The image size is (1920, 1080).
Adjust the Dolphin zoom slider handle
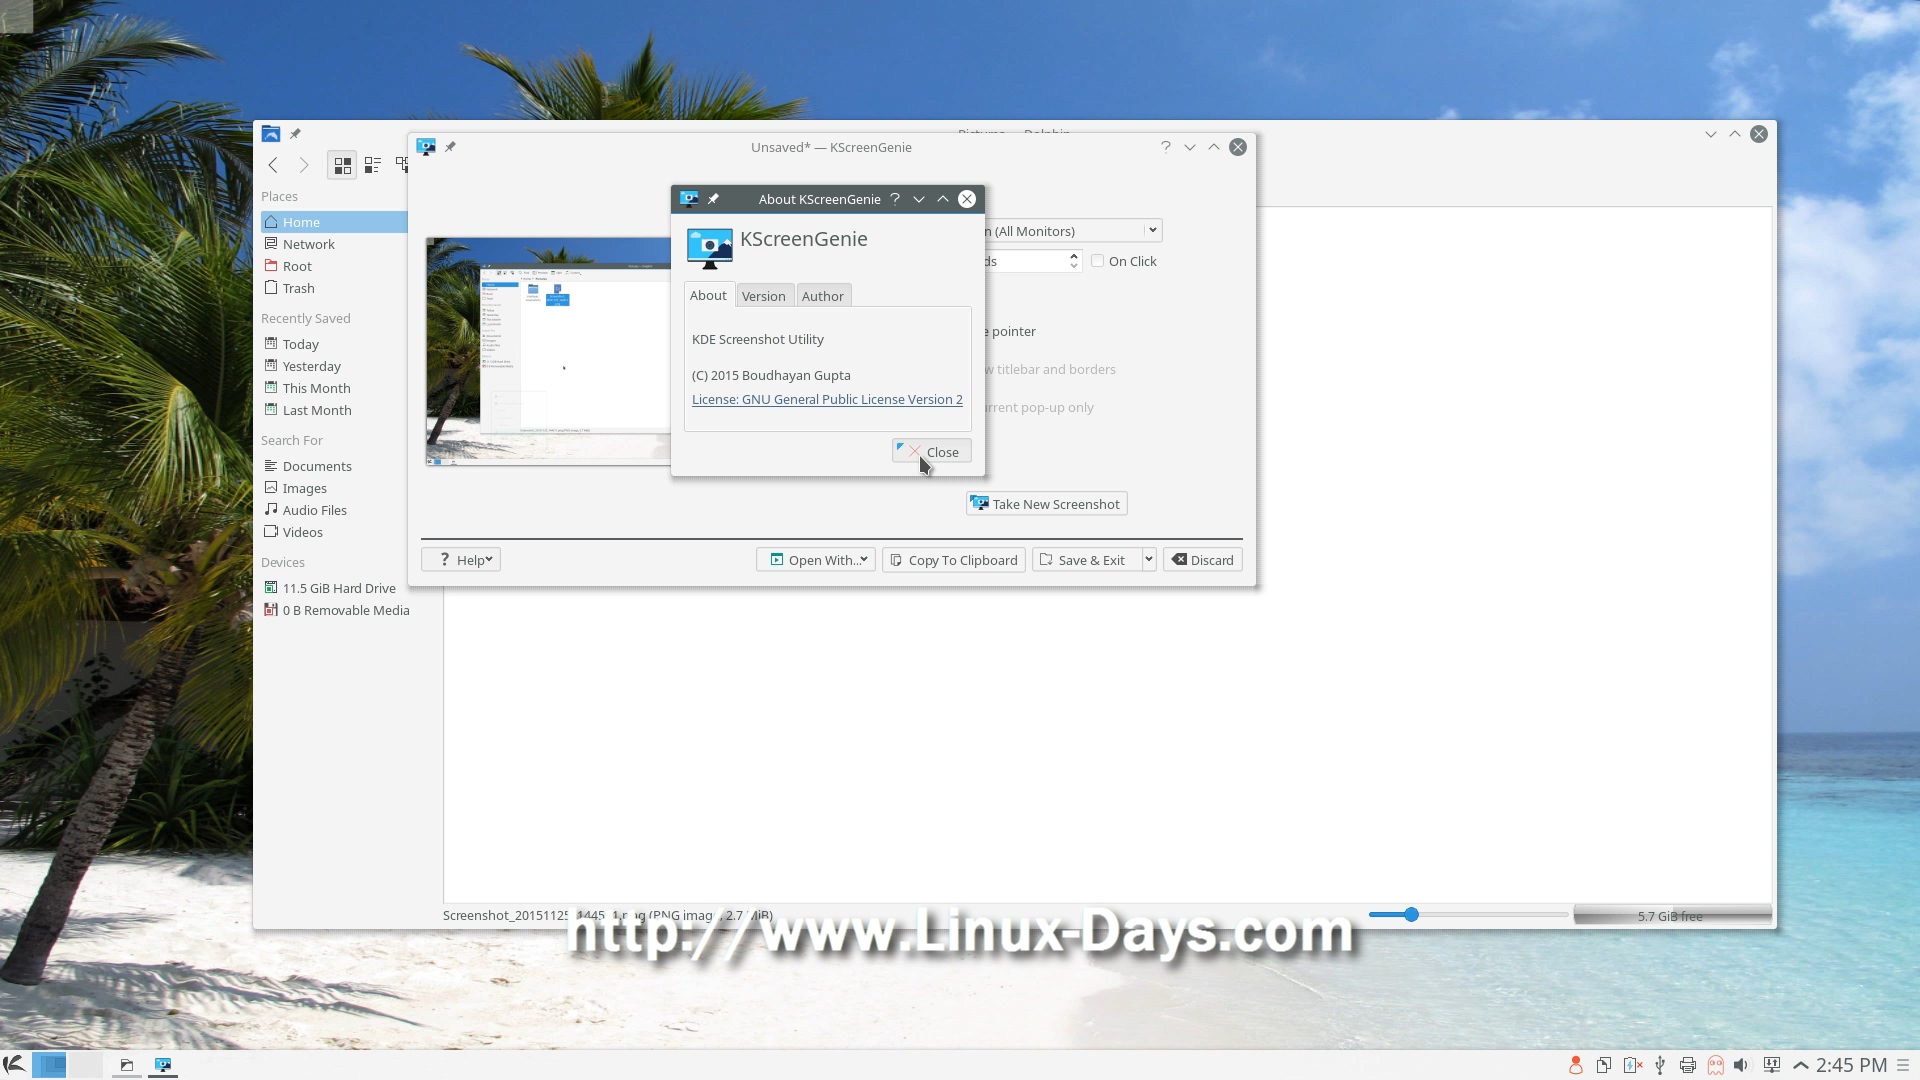1411,914
